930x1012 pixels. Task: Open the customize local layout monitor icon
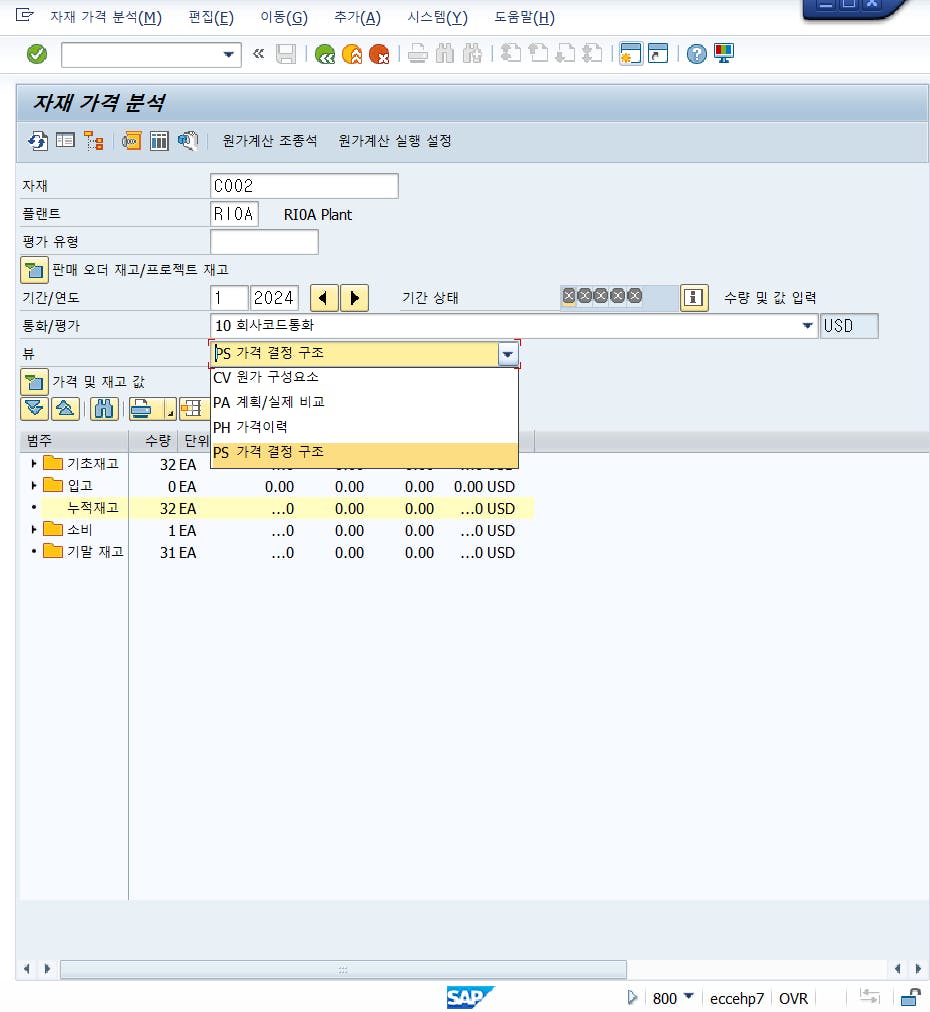pos(724,54)
